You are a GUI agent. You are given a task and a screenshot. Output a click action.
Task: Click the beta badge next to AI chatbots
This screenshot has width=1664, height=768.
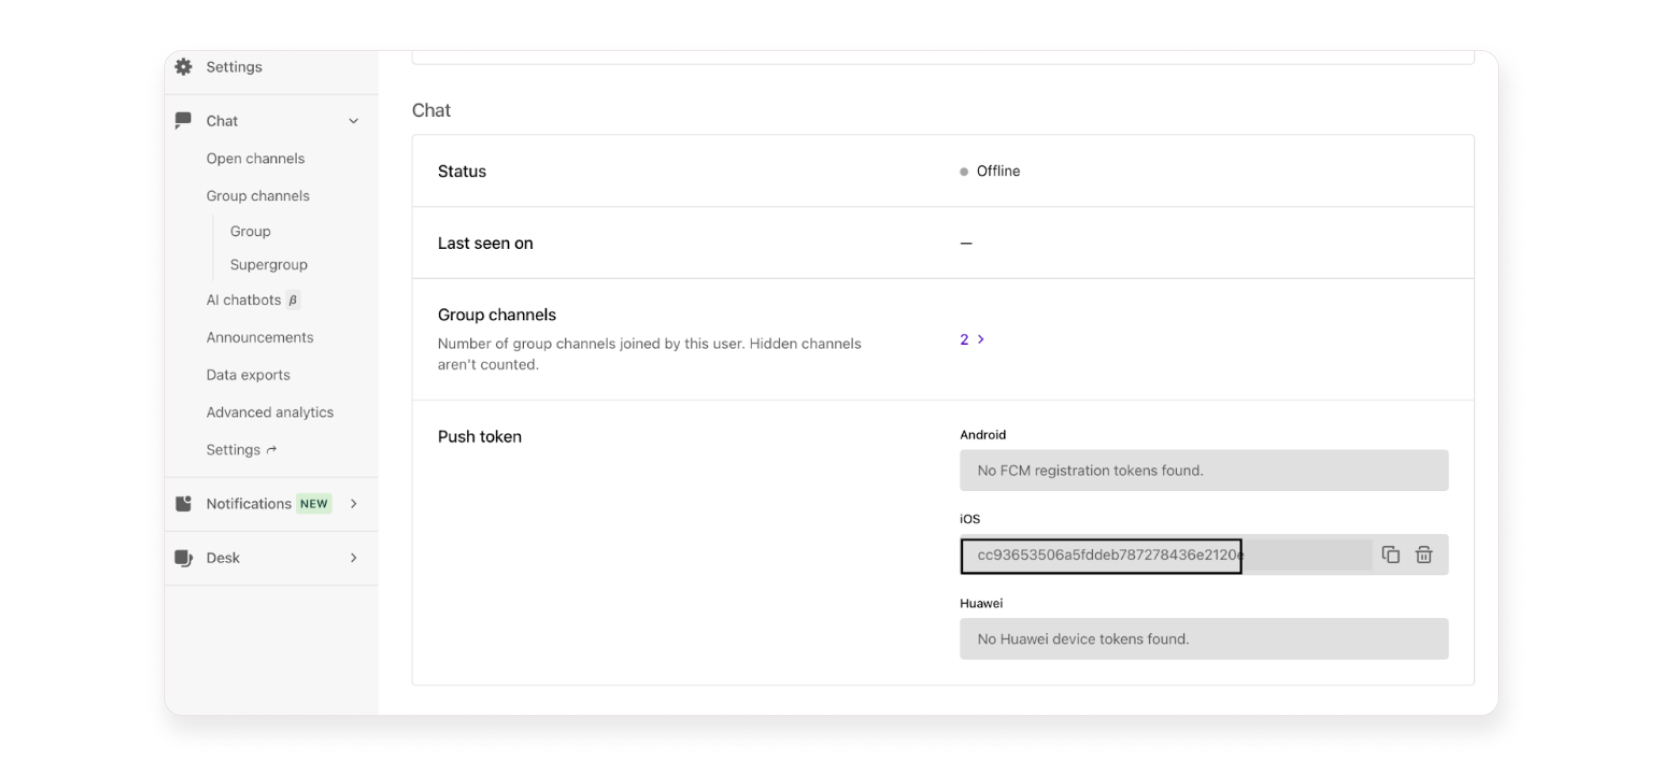pos(293,300)
